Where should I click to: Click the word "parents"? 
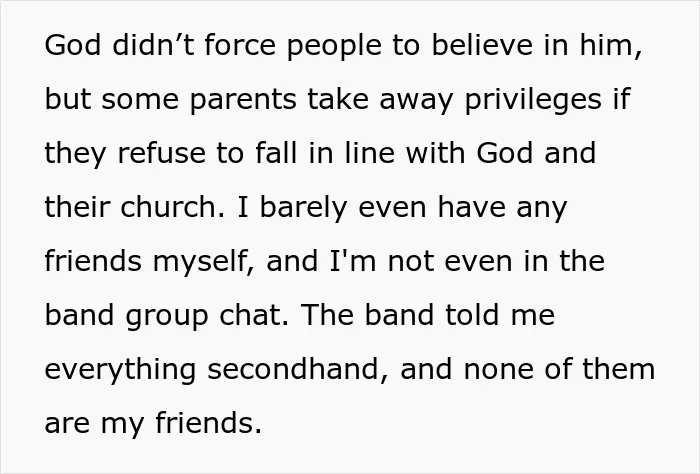(243, 100)
